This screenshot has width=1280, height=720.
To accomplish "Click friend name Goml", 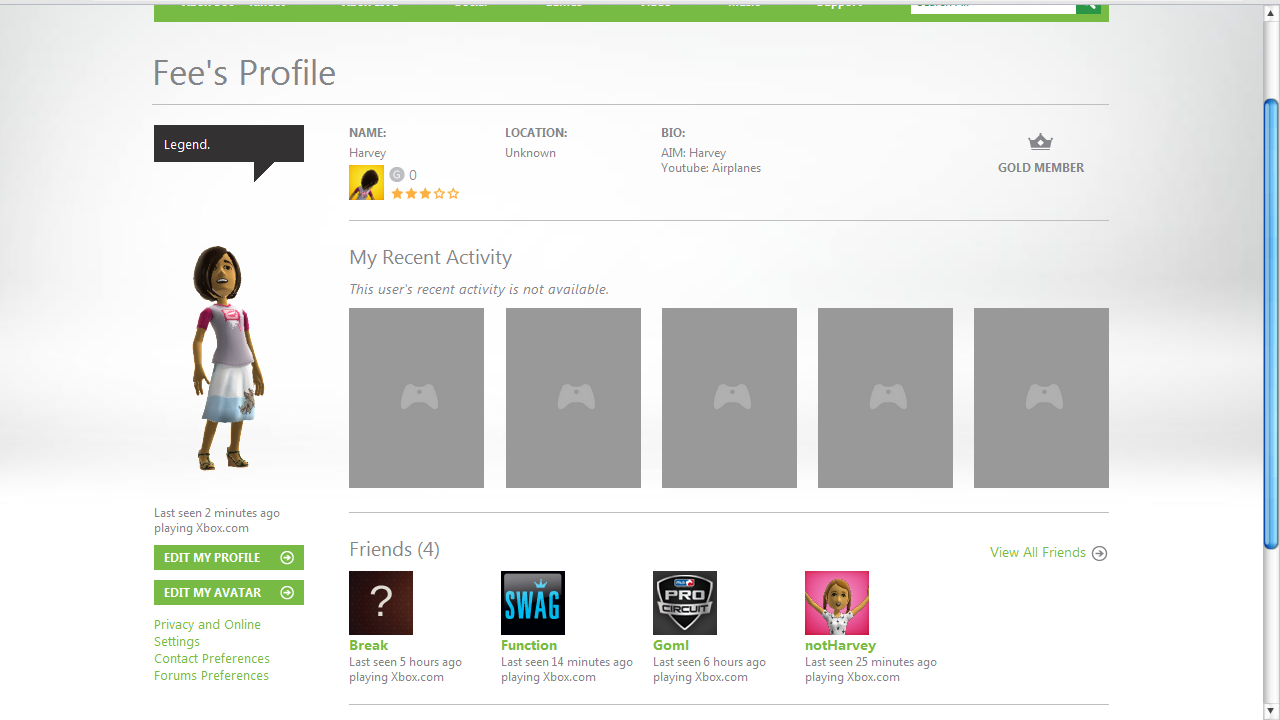I will [671, 646].
